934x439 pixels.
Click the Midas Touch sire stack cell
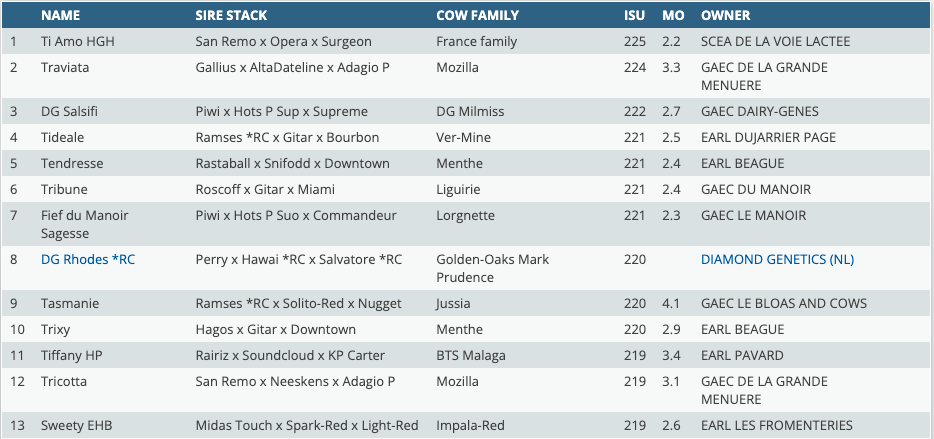pos(306,425)
